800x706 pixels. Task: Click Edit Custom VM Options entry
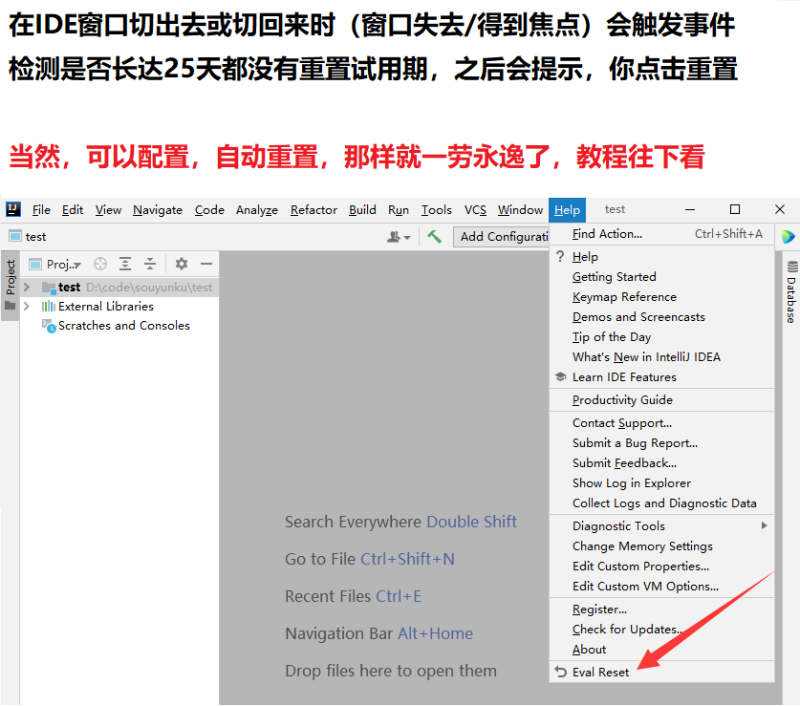coord(645,587)
